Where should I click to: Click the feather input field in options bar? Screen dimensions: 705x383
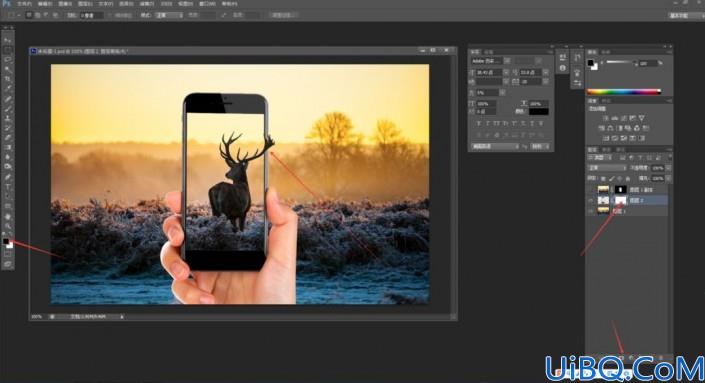92,15
